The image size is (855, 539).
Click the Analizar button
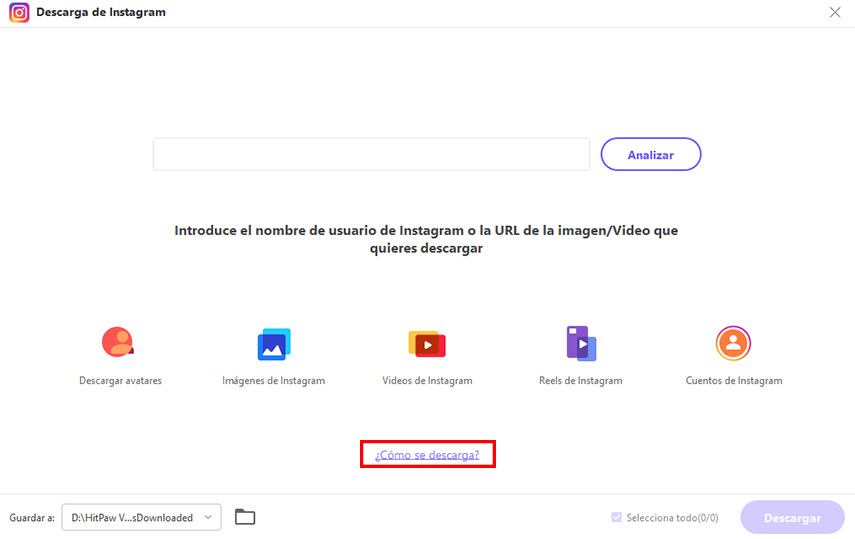[x=651, y=154]
